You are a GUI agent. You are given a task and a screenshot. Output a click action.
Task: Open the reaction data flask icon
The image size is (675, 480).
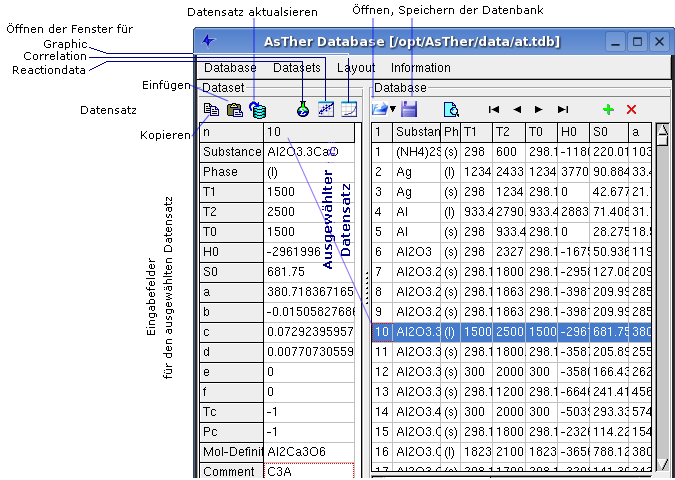click(303, 109)
